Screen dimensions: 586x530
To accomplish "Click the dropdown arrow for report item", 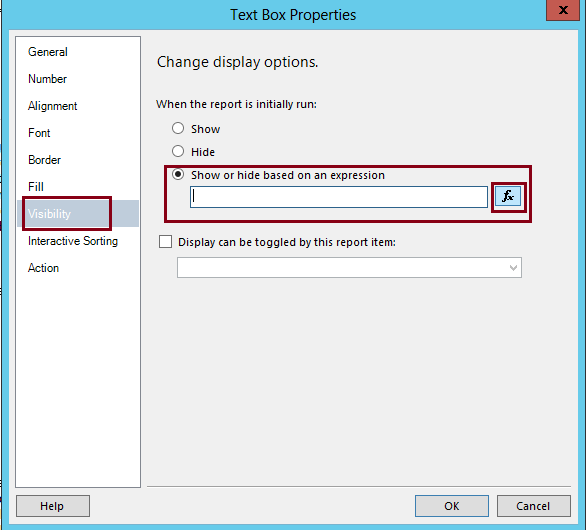I will point(513,268).
